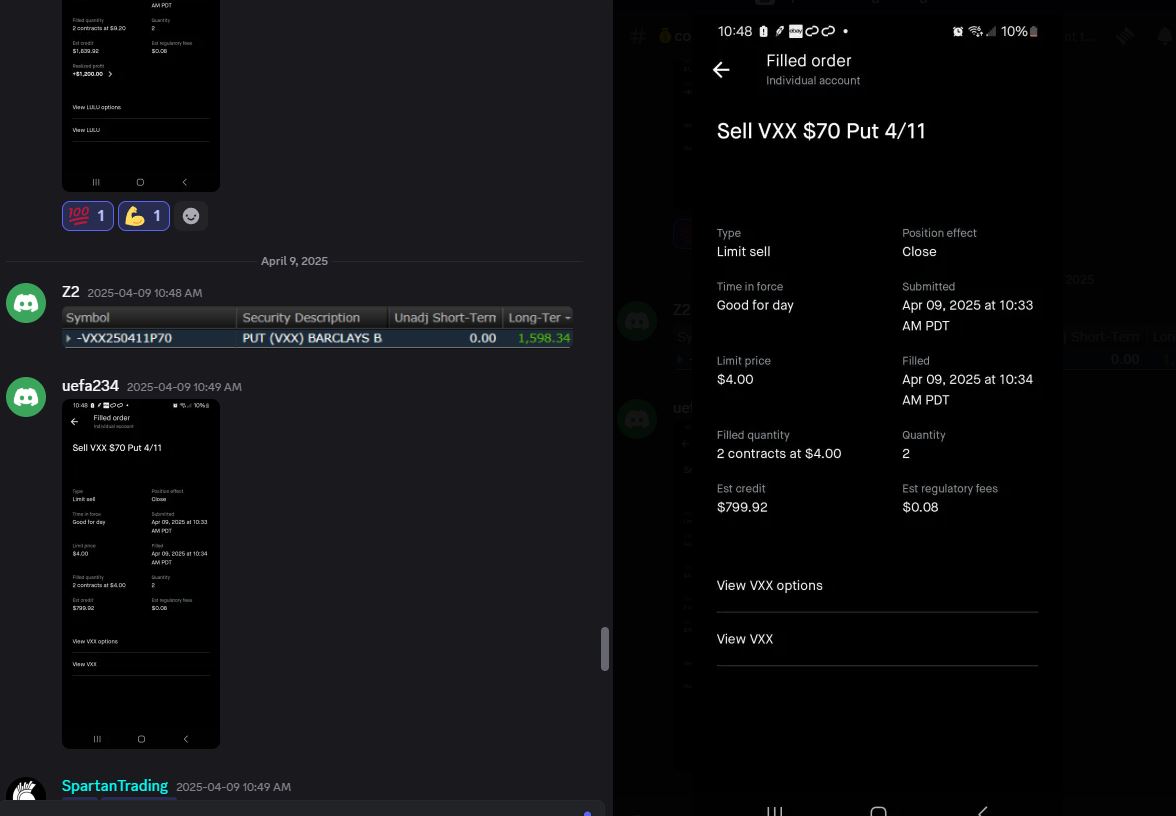Click the back arrow beside Filled order
This screenshot has height=816, width=1176.
click(721, 70)
